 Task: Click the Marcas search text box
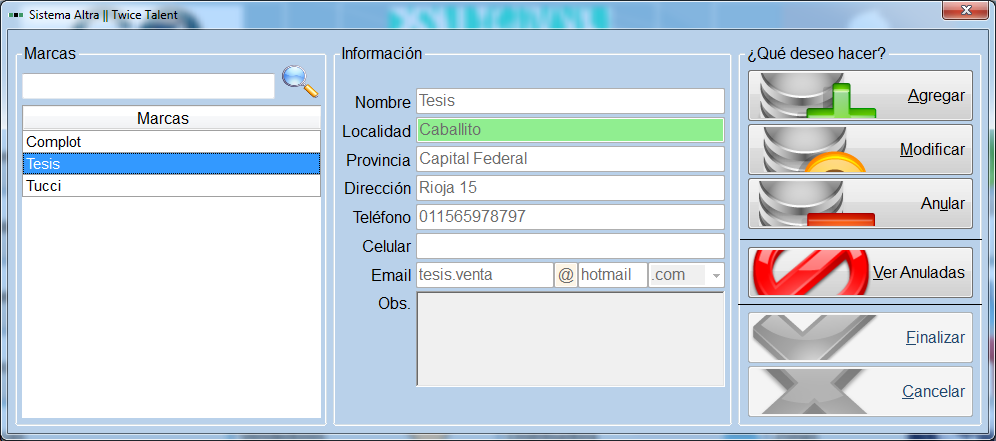(x=149, y=86)
